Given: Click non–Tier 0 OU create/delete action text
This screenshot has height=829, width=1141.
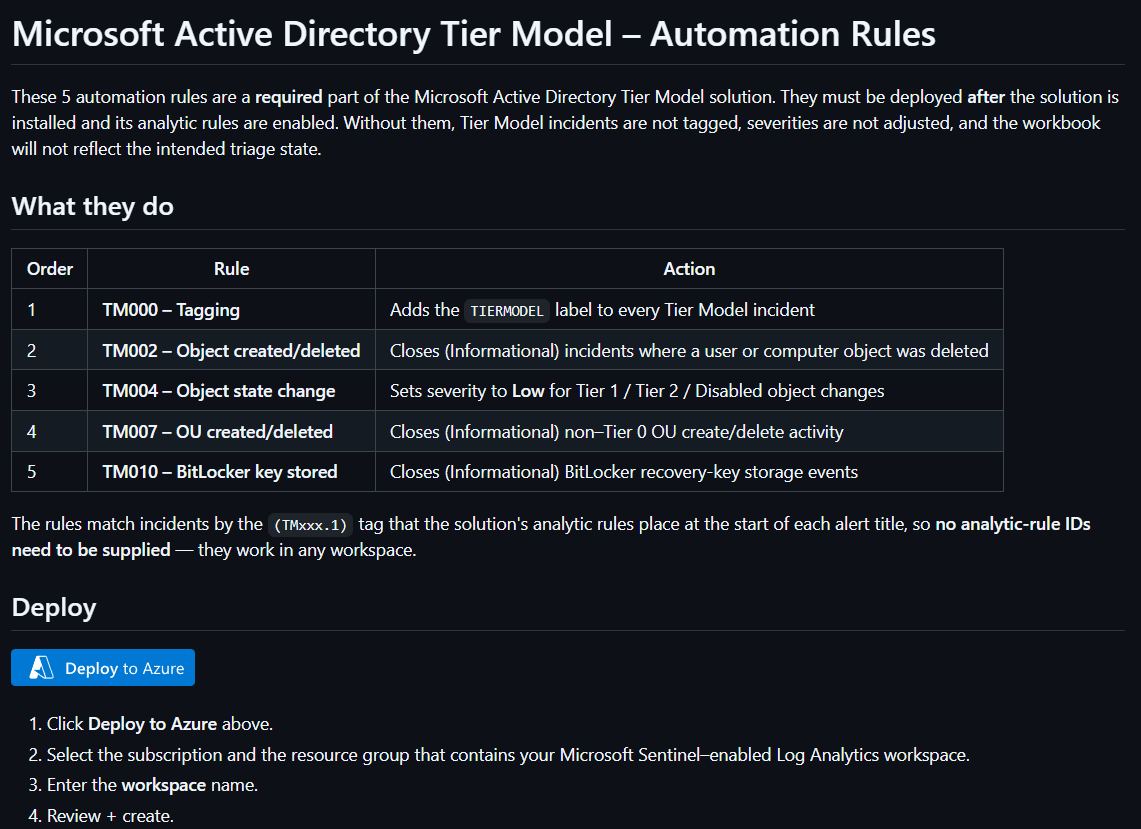Looking at the screenshot, I should [616, 432].
